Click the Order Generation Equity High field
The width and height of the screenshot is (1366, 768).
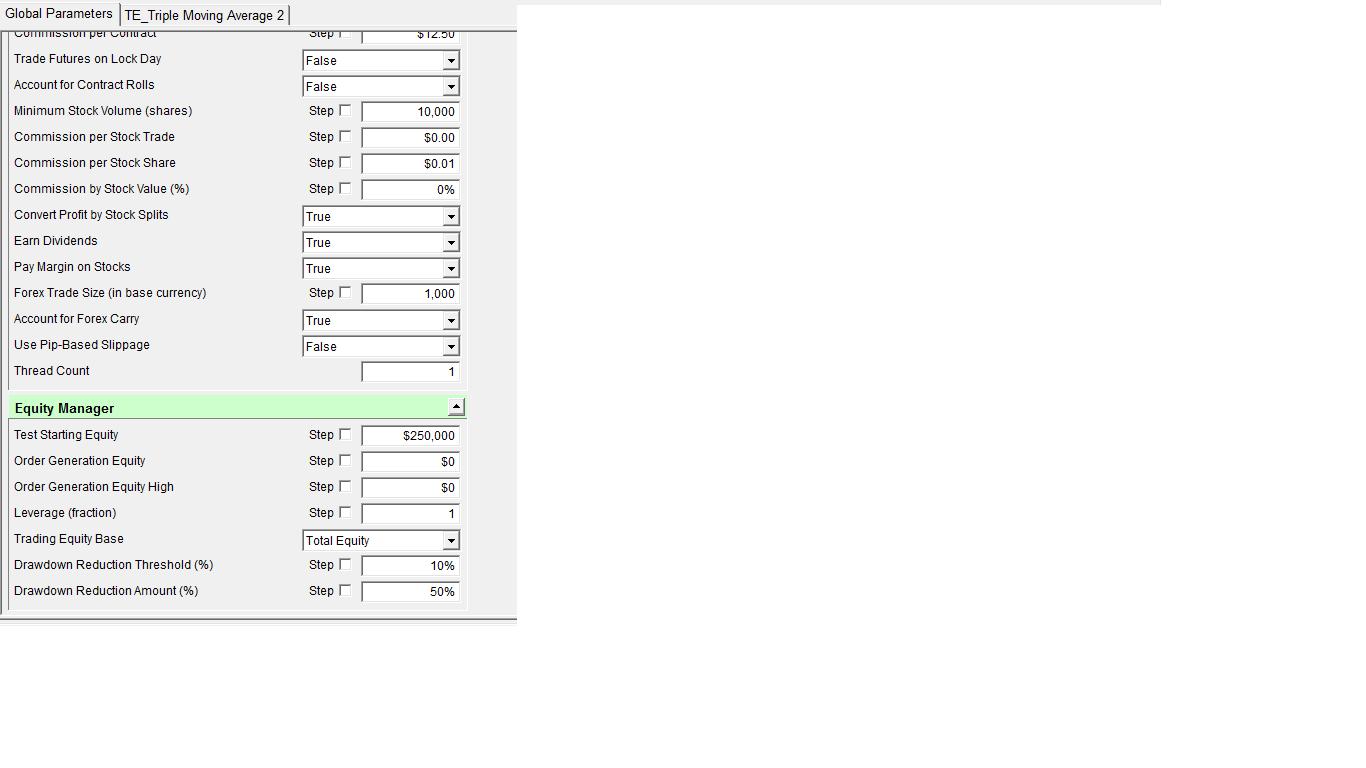coord(410,488)
